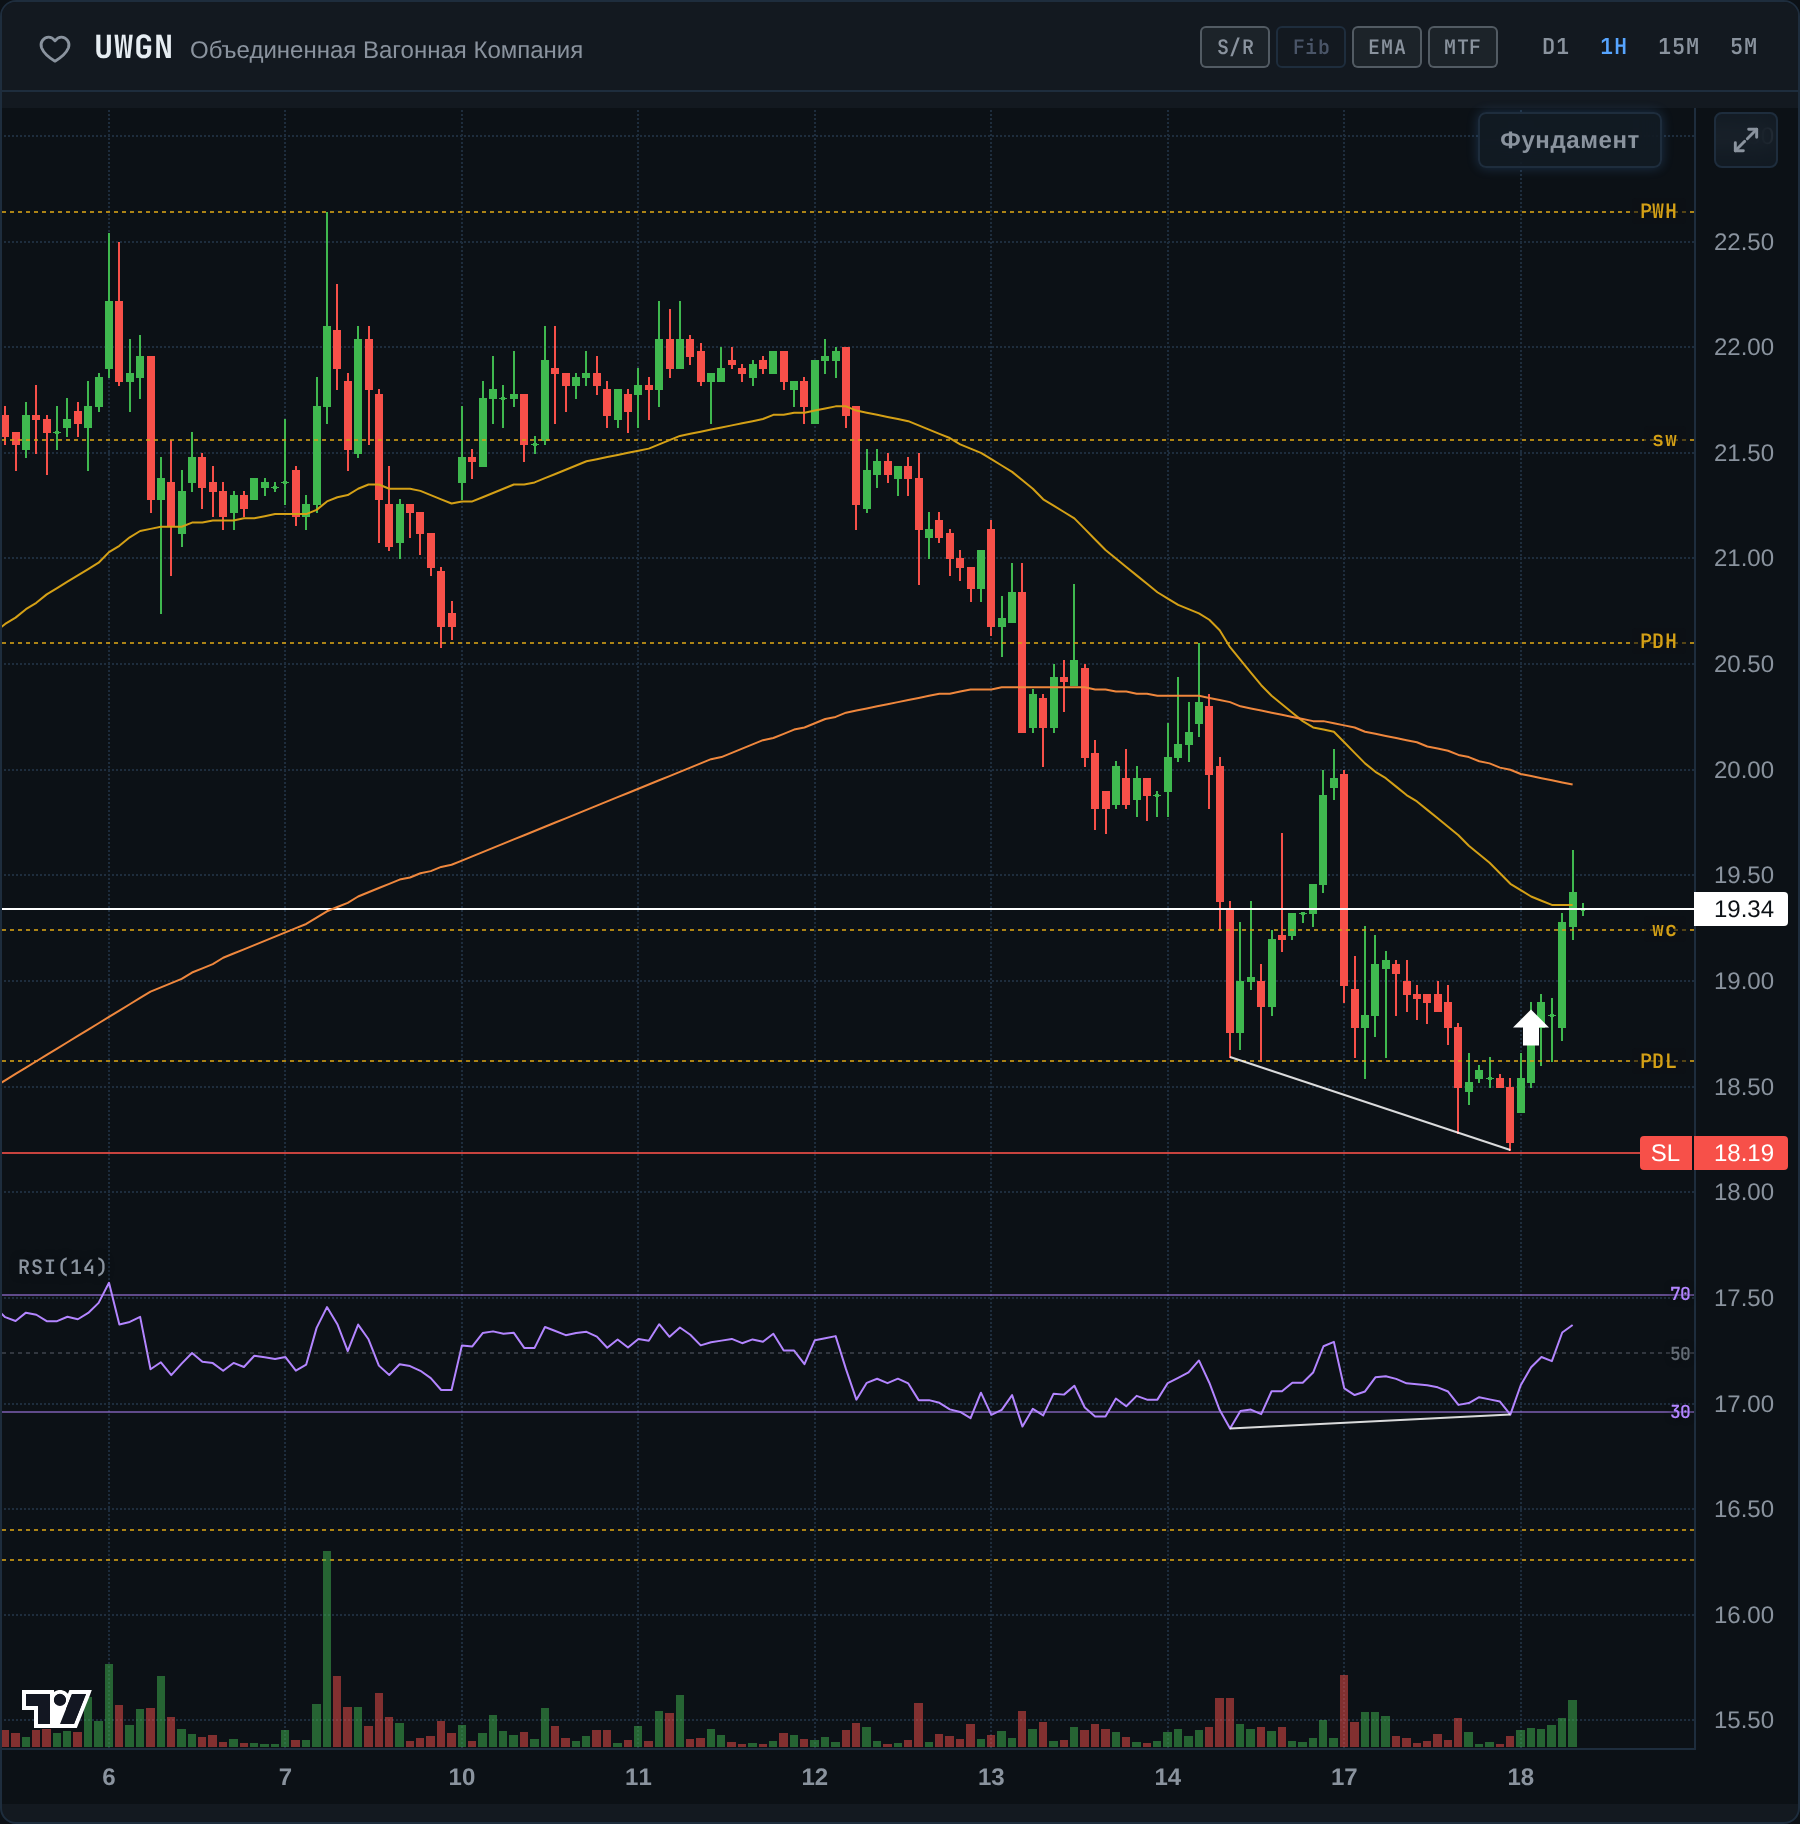The image size is (1800, 1824).
Task: Click the 20.00 price axis label
Action: pos(1744,770)
